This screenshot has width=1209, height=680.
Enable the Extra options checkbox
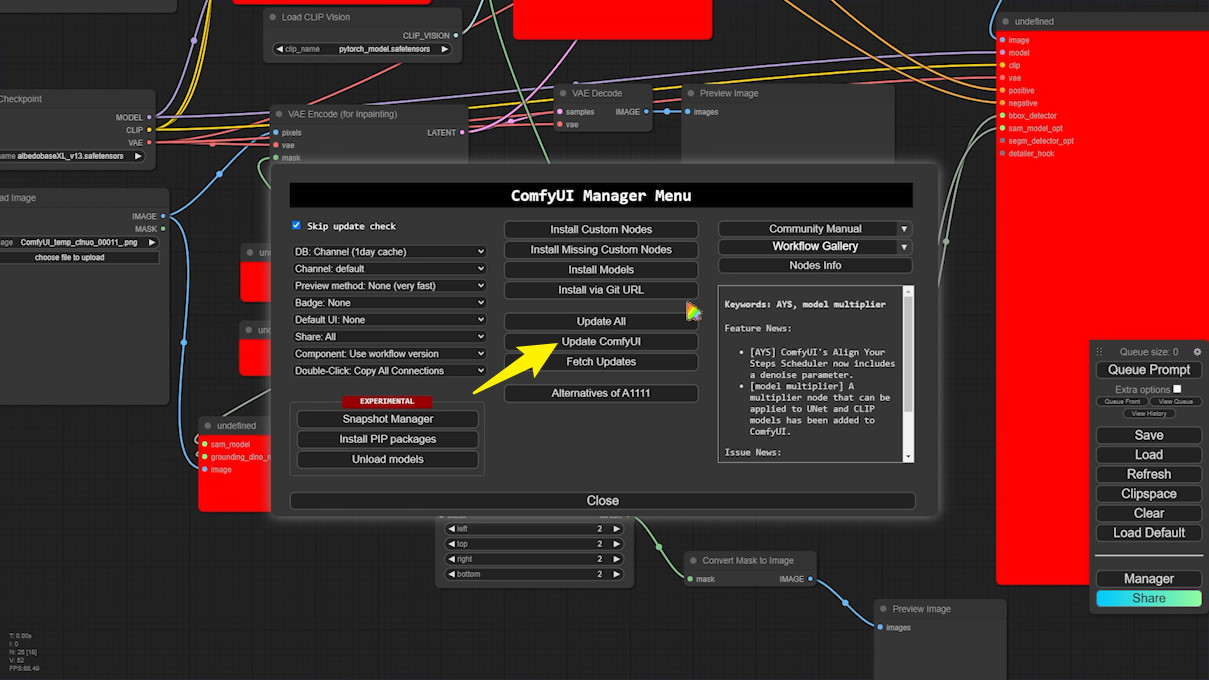1177,389
